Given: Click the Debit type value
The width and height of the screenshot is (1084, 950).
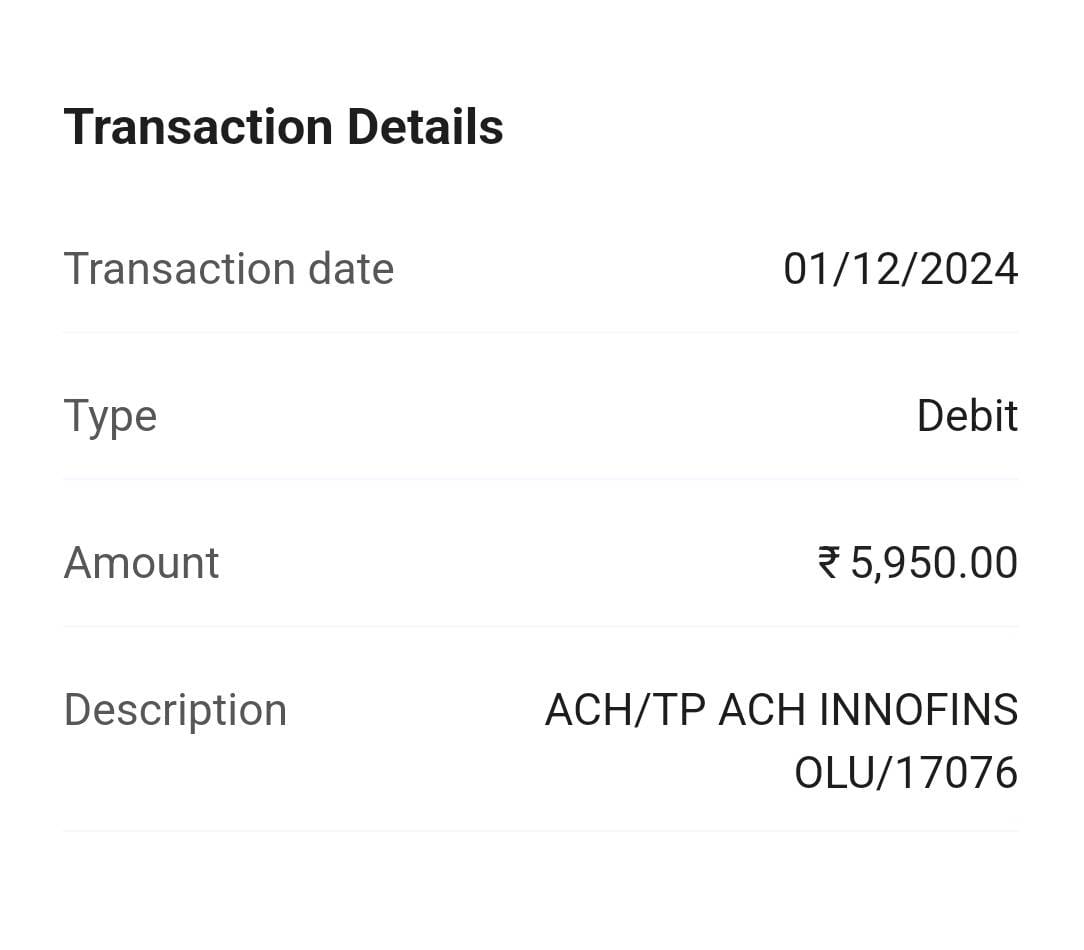Looking at the screenshot, I should click(966, 416).
